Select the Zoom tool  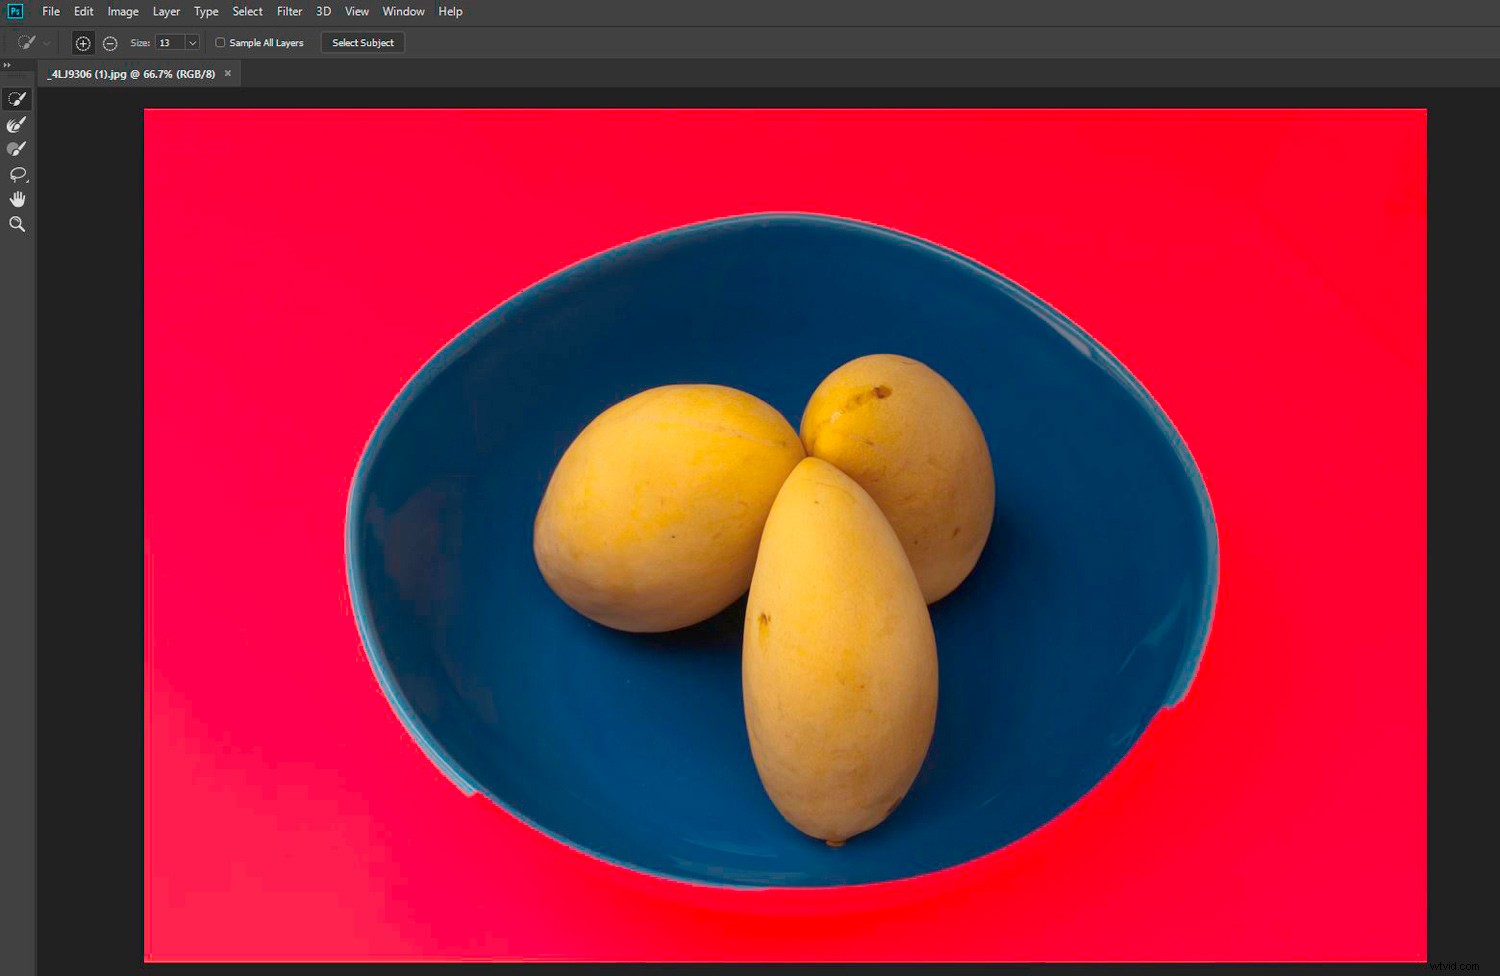coord(16,223)
